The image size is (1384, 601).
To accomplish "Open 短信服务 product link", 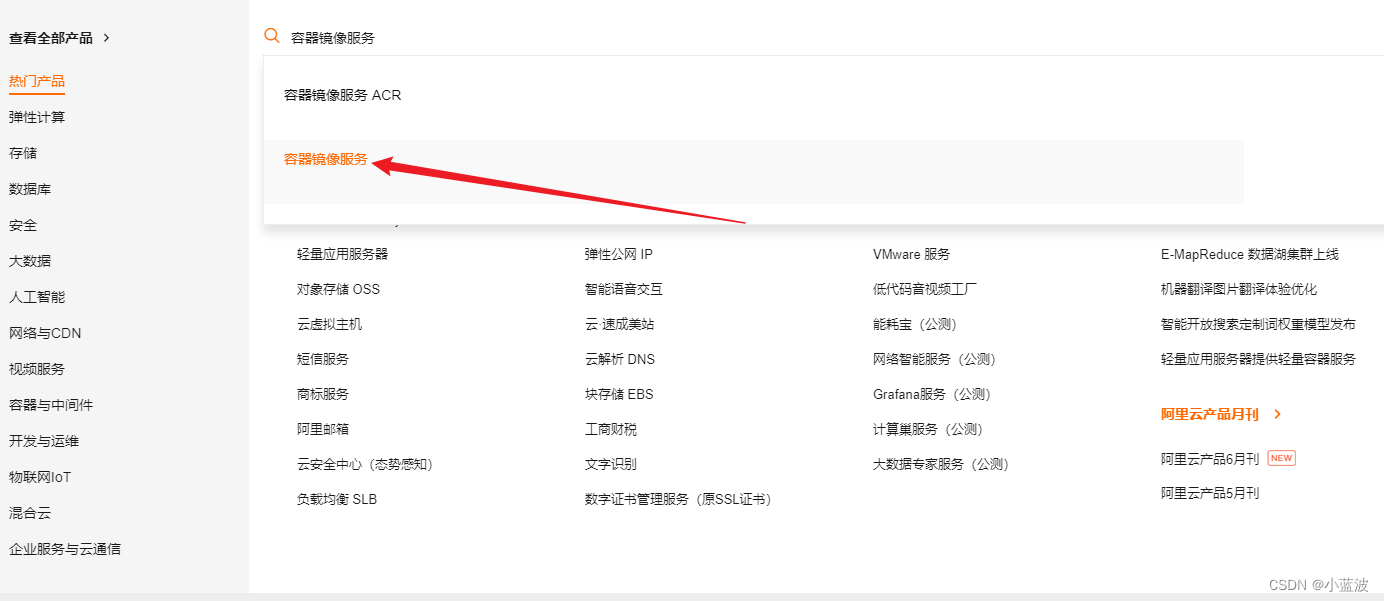I will [x=323, y=359].
